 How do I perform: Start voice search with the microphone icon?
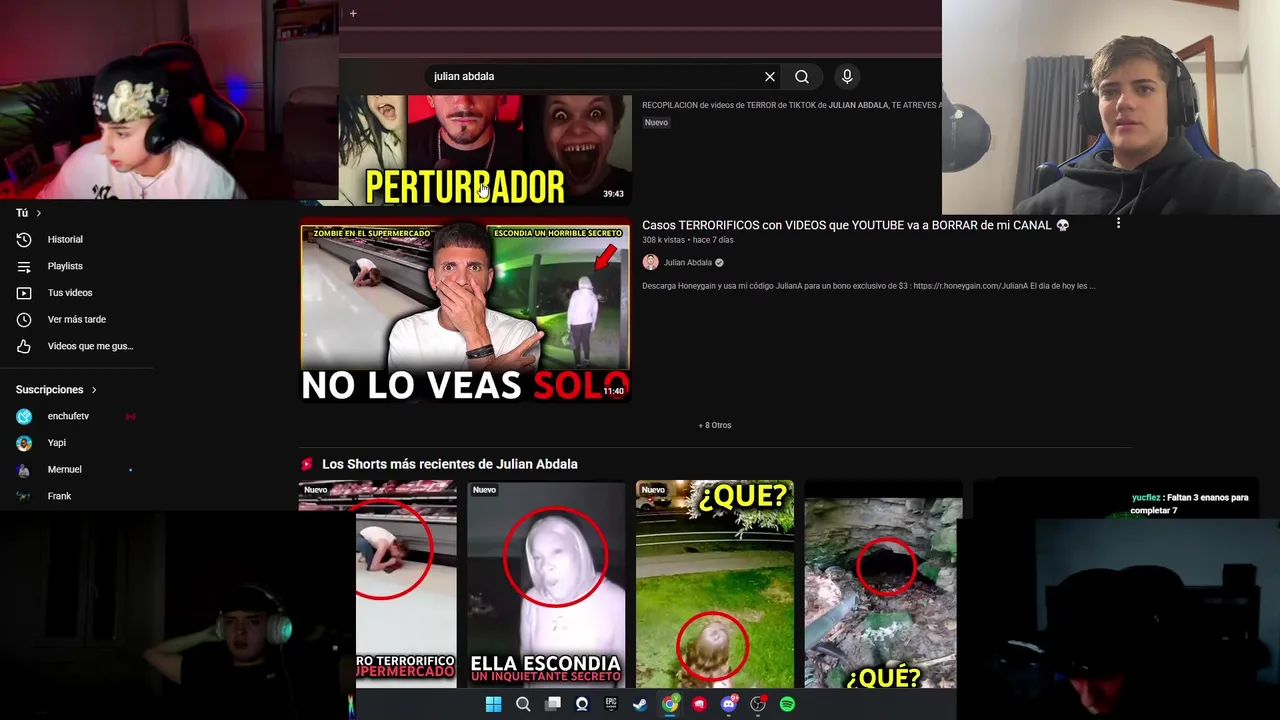coord(847,76)
